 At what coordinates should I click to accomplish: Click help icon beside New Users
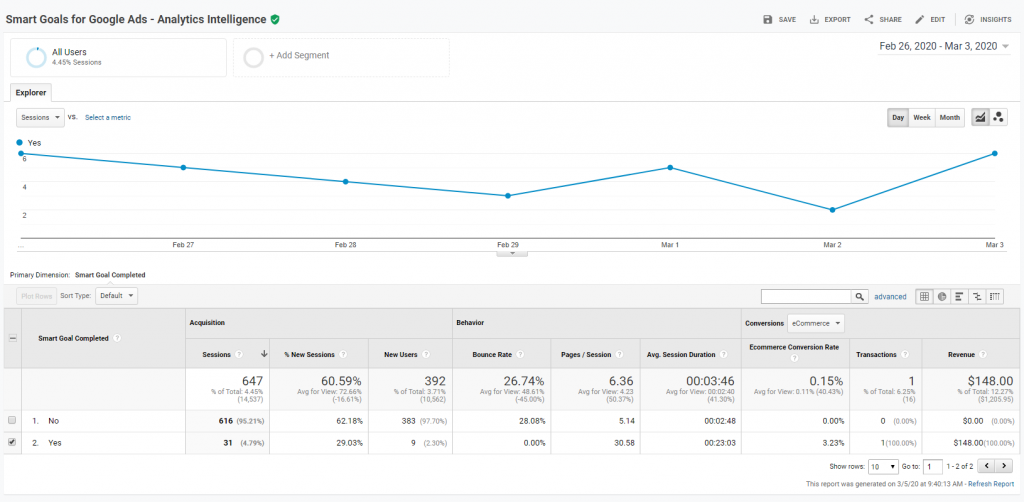pyautogui.click(x=426, y=354)
